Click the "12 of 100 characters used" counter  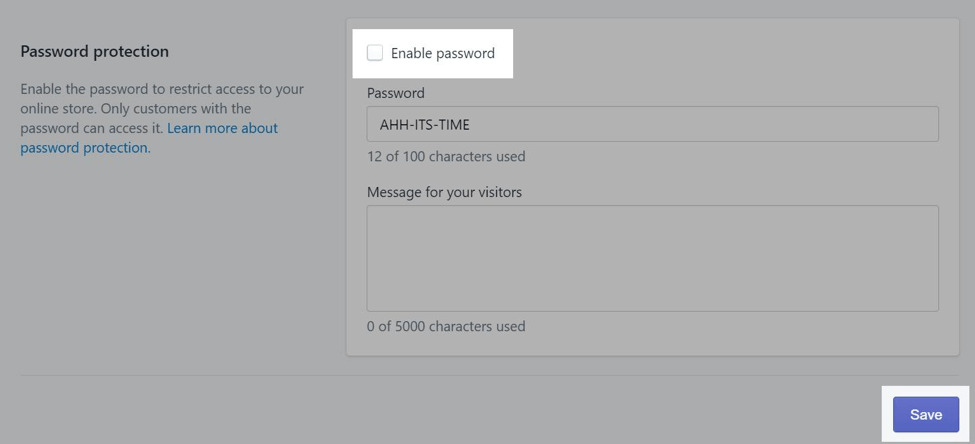point(446,156)
